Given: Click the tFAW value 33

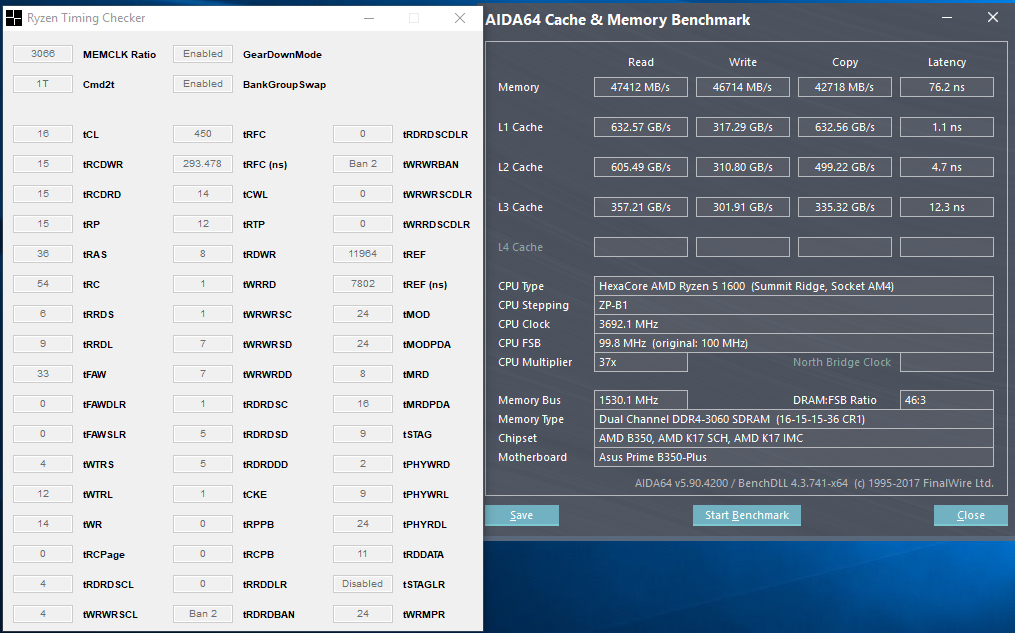Looking at the screenshot, I should [43, 373].
